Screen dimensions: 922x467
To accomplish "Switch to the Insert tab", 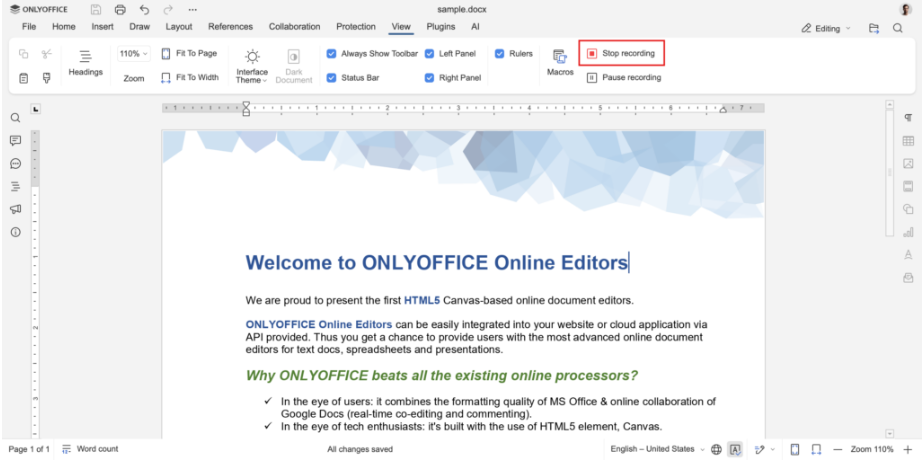I will click(102, 26).
